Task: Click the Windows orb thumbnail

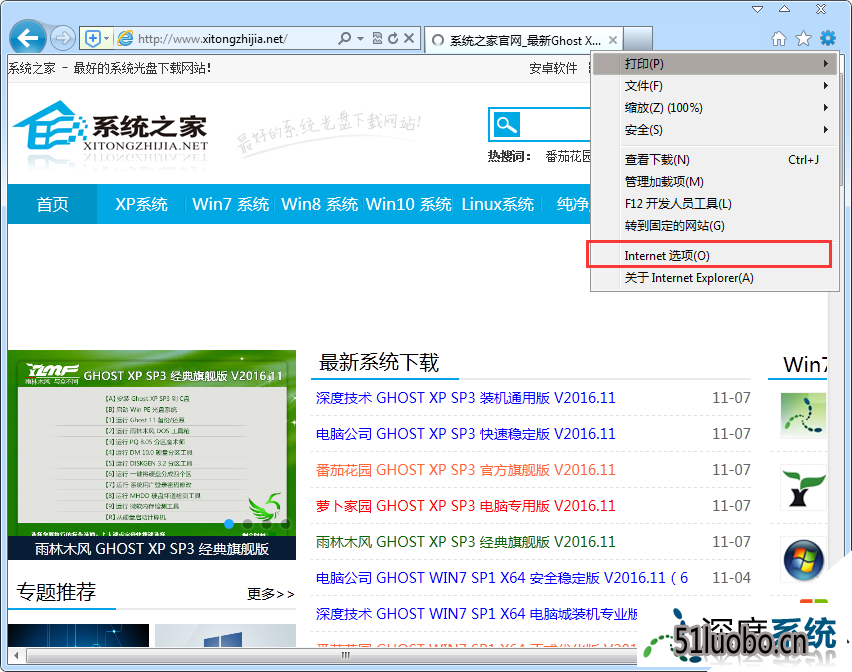Action: (x=803, y=560)
